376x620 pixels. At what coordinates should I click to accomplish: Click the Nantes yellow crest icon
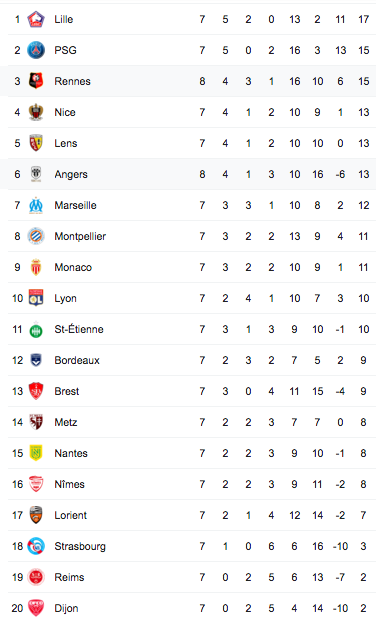pos(36,453)
